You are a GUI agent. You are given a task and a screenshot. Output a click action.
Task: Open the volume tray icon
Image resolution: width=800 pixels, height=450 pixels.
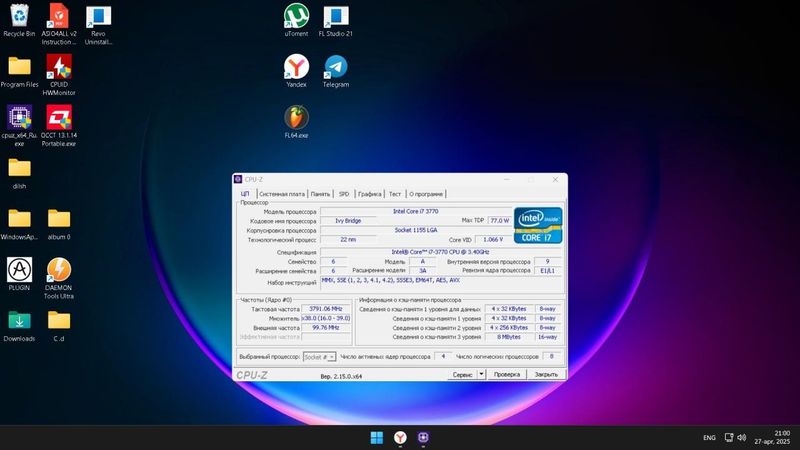click(742, 438)
